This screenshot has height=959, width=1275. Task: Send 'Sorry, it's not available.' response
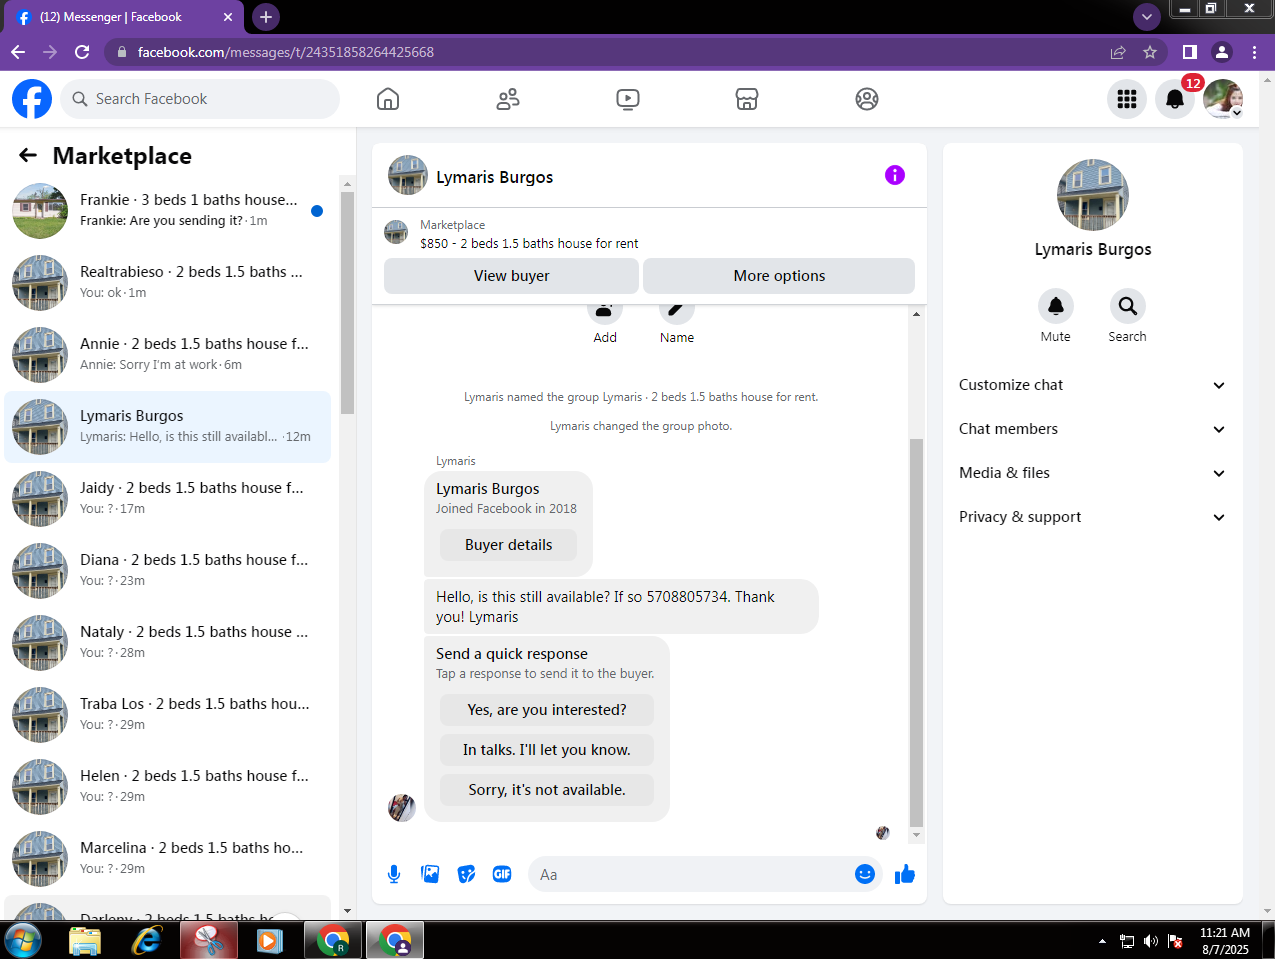tap(547, 790)
